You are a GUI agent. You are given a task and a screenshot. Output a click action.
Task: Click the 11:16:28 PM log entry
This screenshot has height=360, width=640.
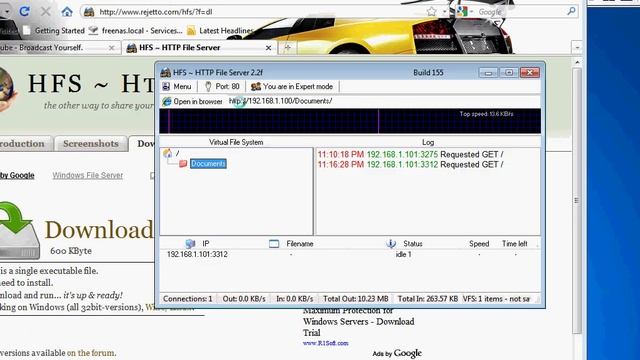(x=410, y=164)
